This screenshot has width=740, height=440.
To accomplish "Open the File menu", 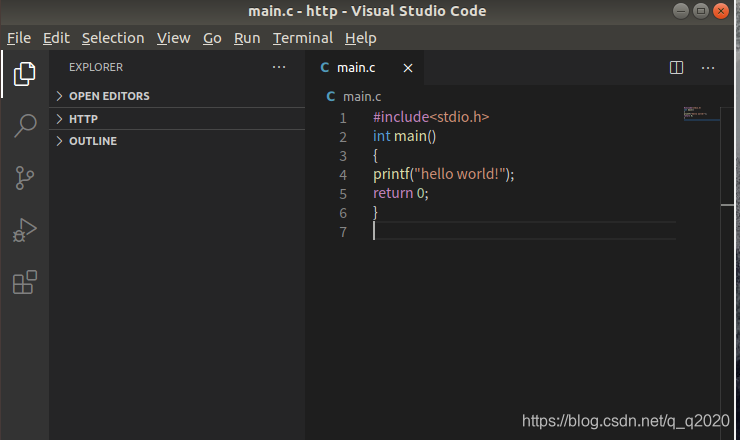I will 19,38.
